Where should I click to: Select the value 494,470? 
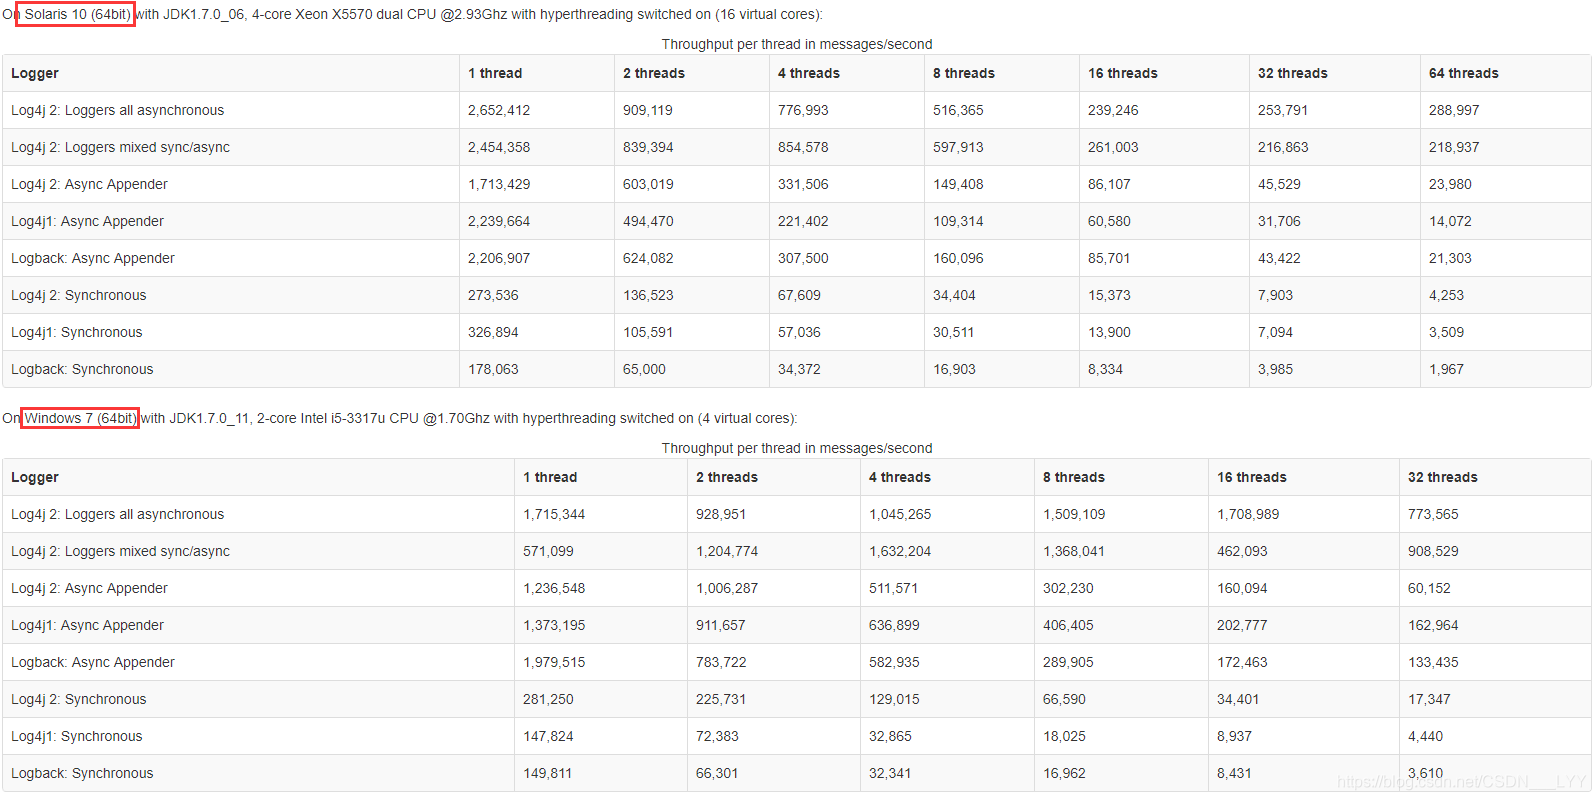[x=648, y=221]
